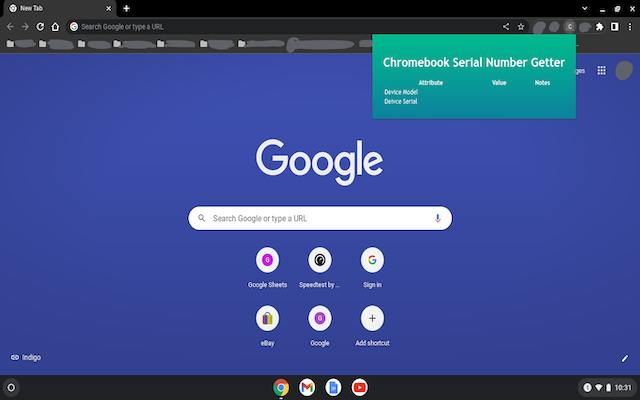Image resolution: width=640 pixels, height=400 pixels.
Task: Click the Notes column header
Action: click(x=542, y=82)
